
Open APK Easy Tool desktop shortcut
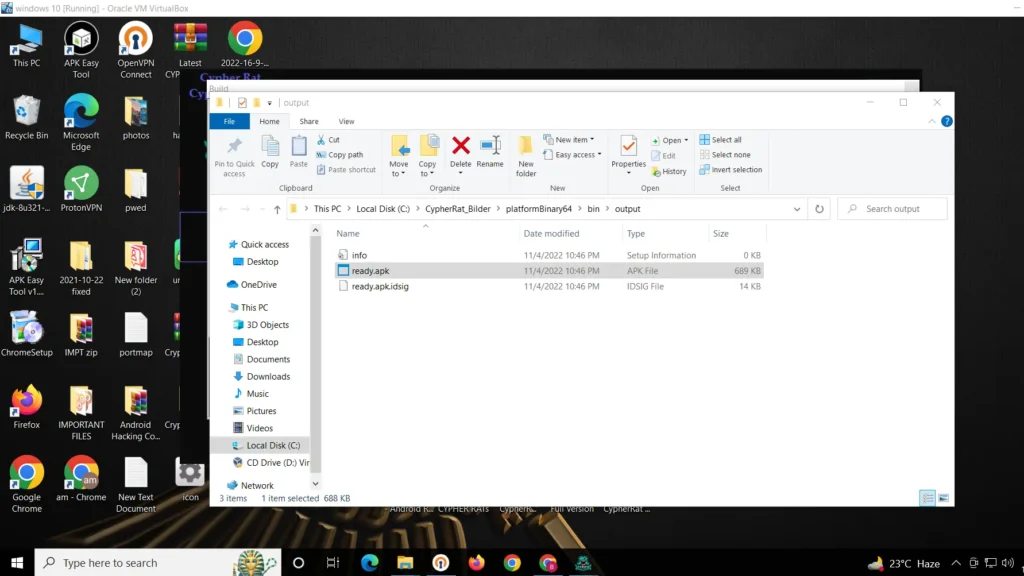pyautogui.click(x=81, y=50)
